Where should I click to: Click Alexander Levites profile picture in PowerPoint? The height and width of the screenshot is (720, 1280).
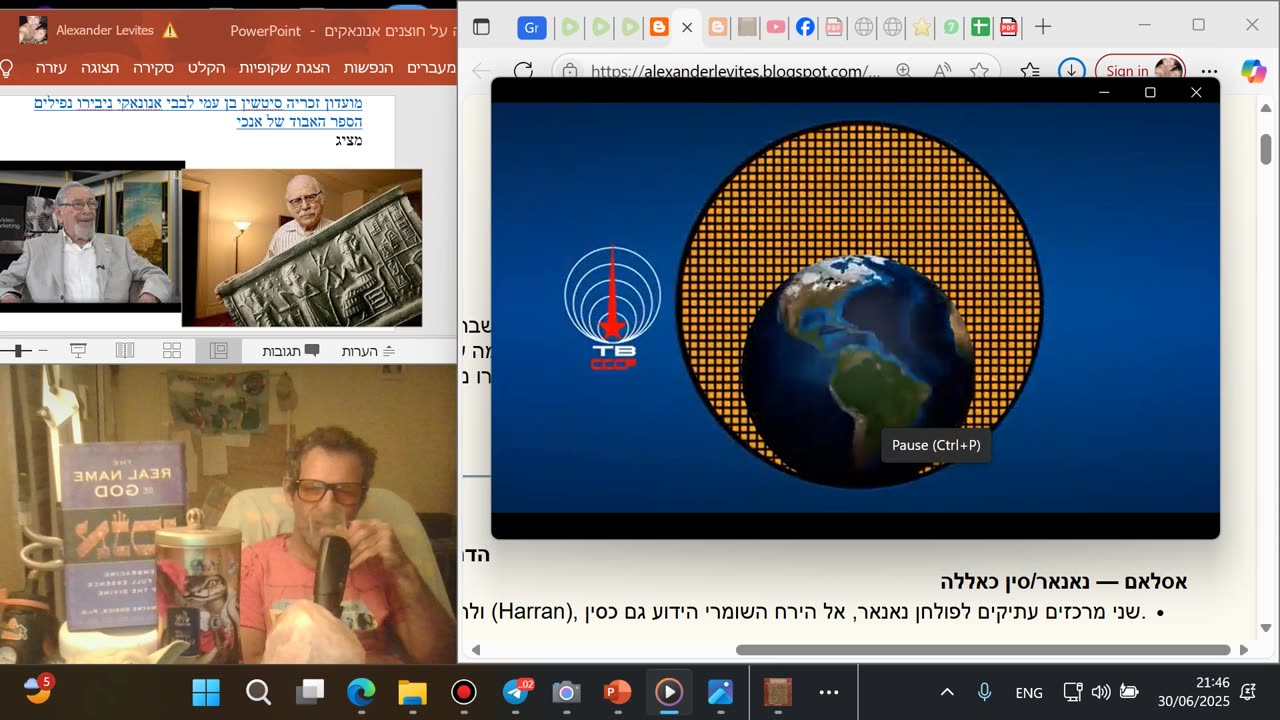(x=33, y=30)
